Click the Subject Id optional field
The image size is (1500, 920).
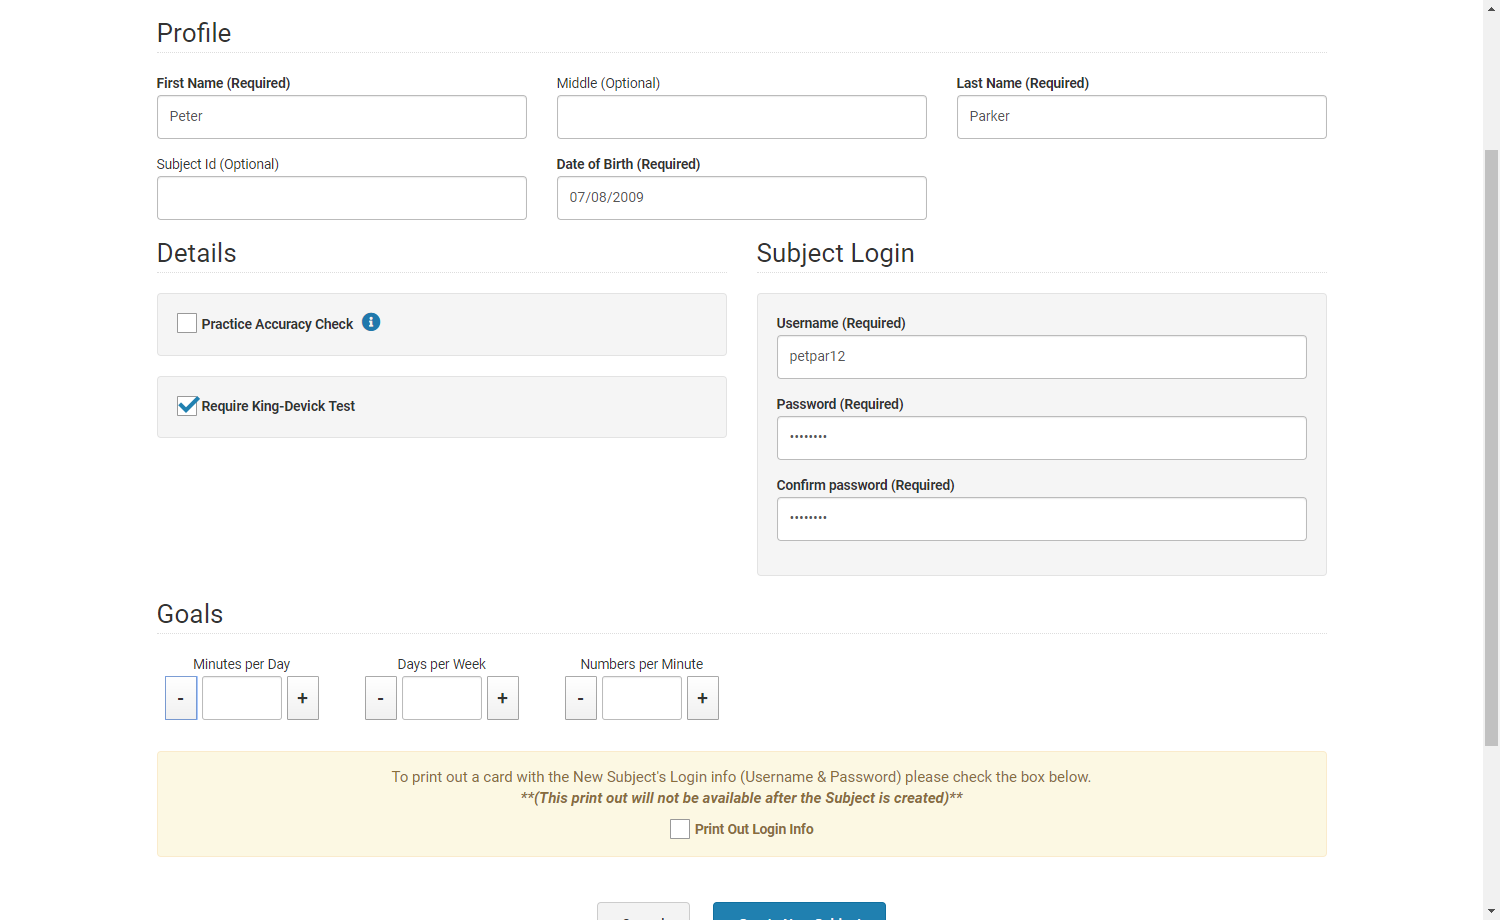[341, 198]
